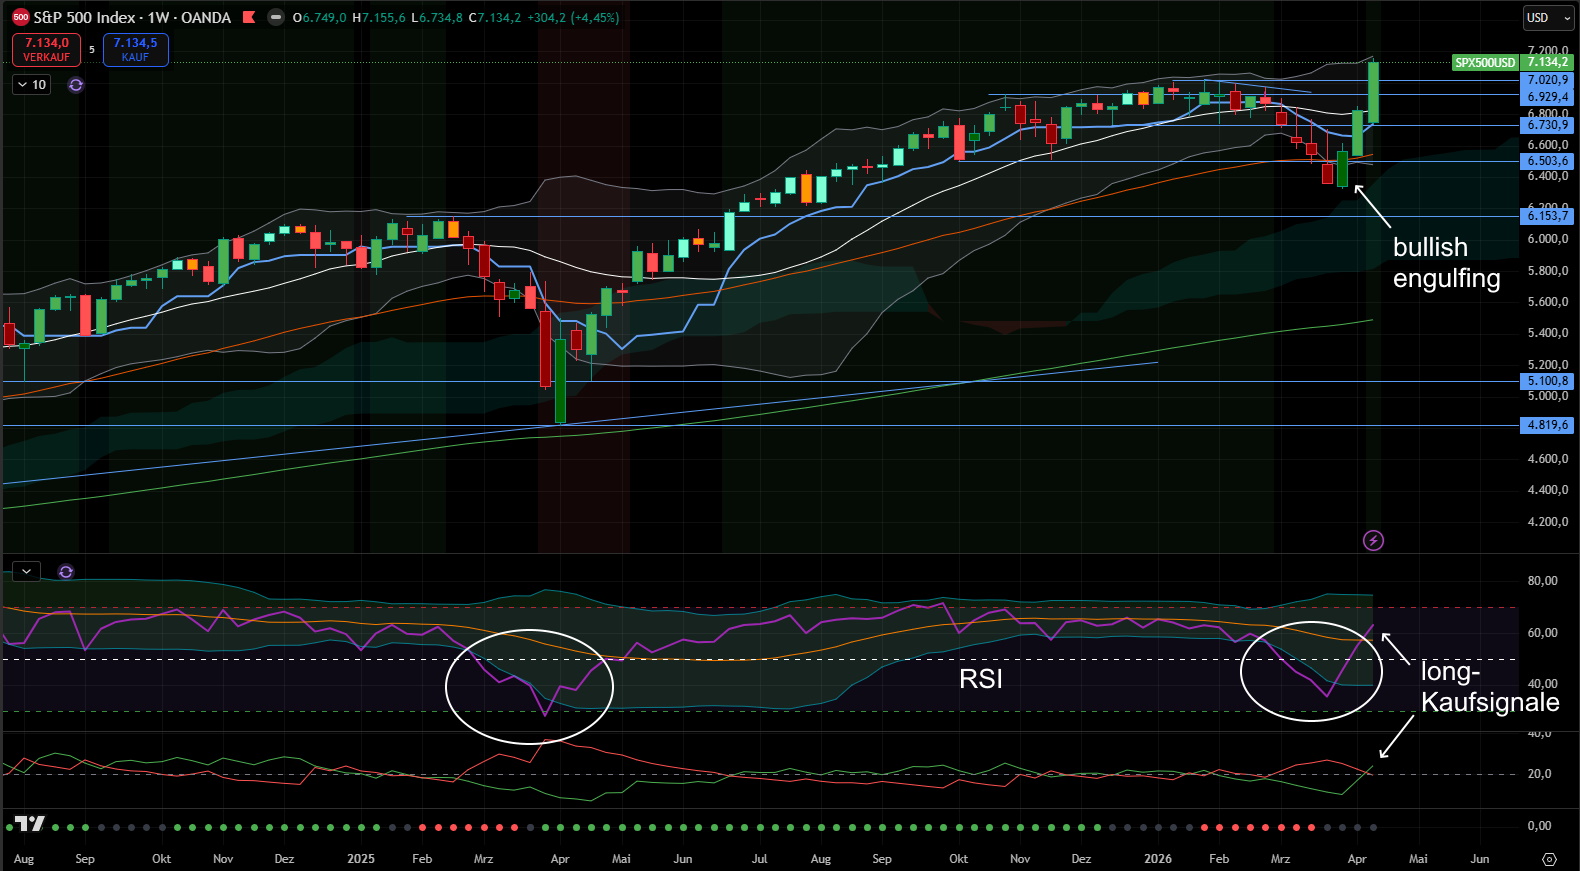1580x871 pixels.
Task: Click the TradingView logo at bottom left
Action: tap(29, 824)
